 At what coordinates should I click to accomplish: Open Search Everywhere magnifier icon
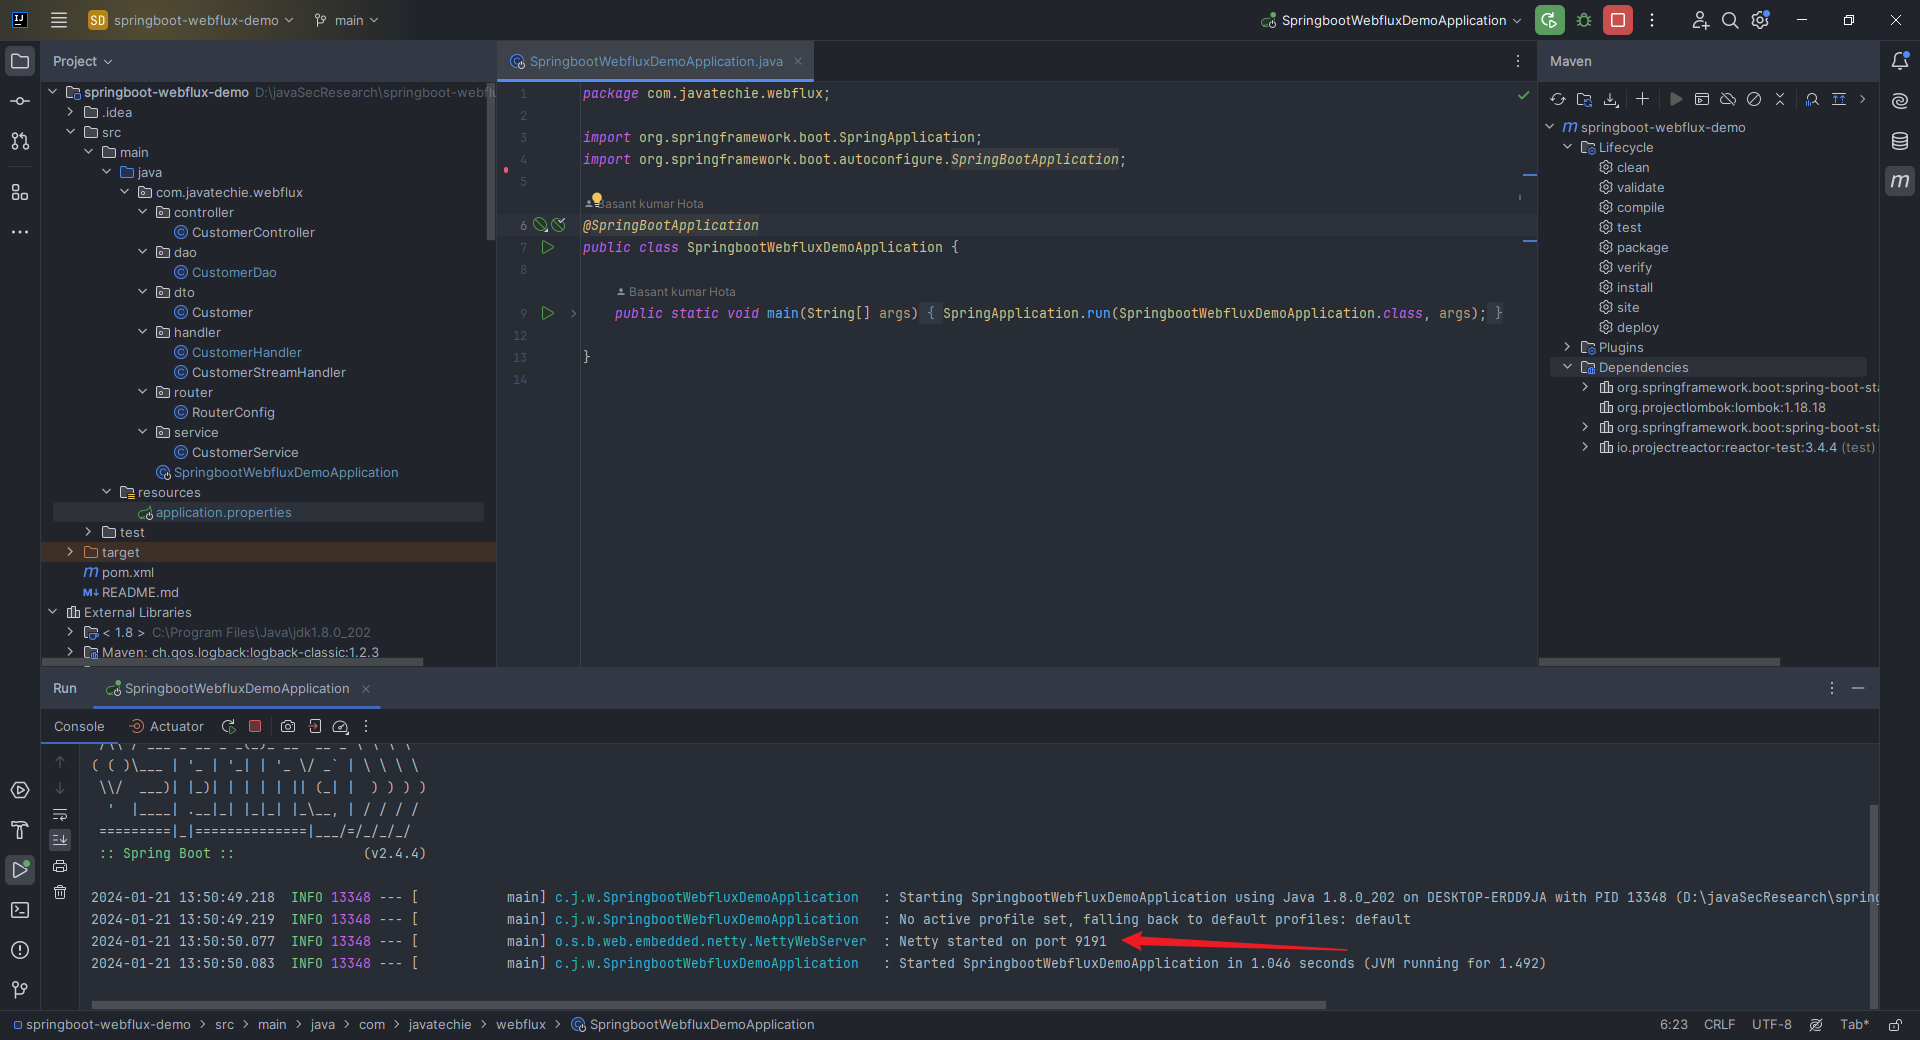click(x=1730, y=20)
